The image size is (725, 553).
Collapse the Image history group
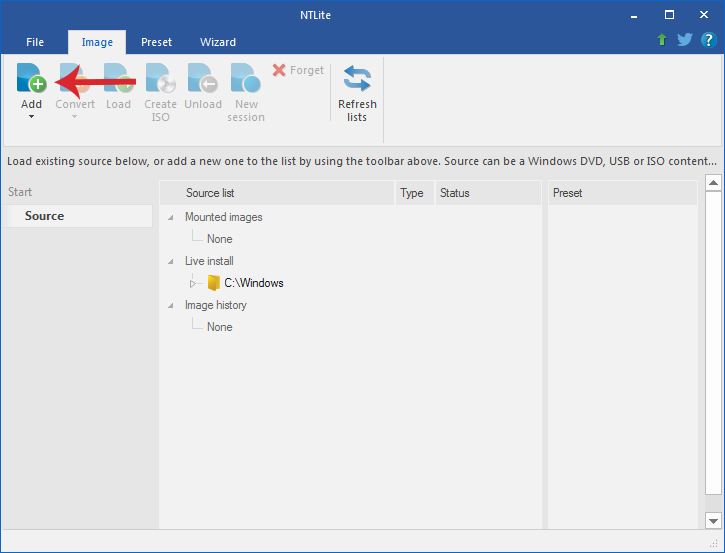[171, 306]
